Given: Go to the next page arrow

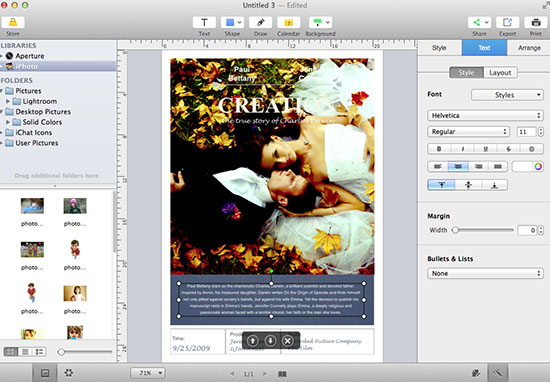Looking at the screenshot, I should pyautogui.click(x=265, y=374).
